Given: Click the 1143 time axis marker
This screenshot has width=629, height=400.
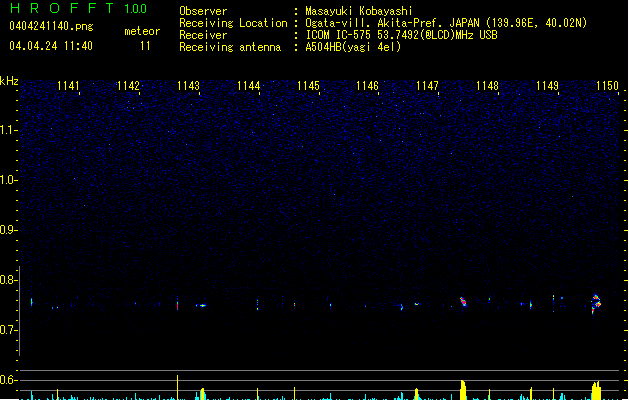Looking at the screenshot, I should (x=188, y=86).
